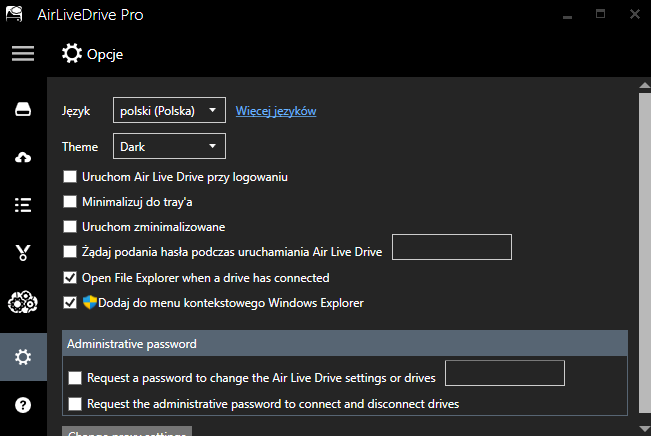651x436 pixels.
Task: Follow the Więcej języków link
Action: tap(276, 111)
